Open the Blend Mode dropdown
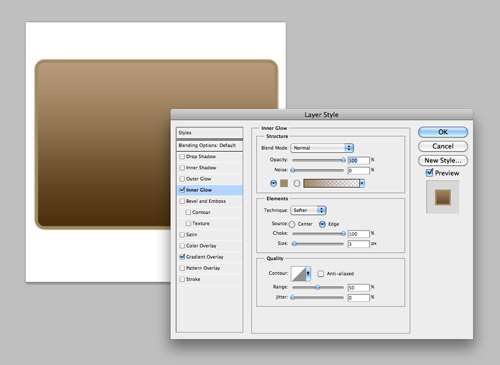 click(x=322, y=148)
